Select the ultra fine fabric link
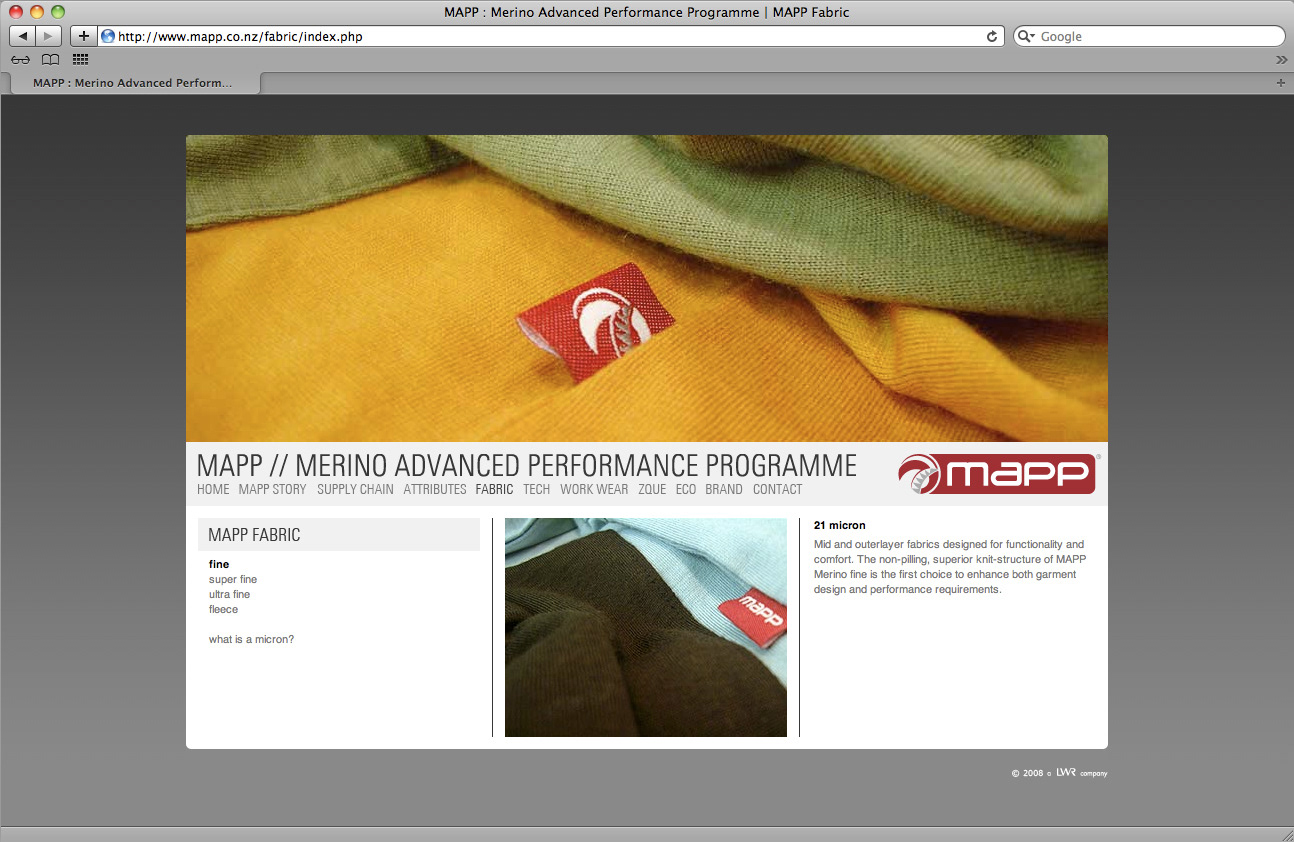The width and height of the screenshot is (1294, 842). (229, 594)
